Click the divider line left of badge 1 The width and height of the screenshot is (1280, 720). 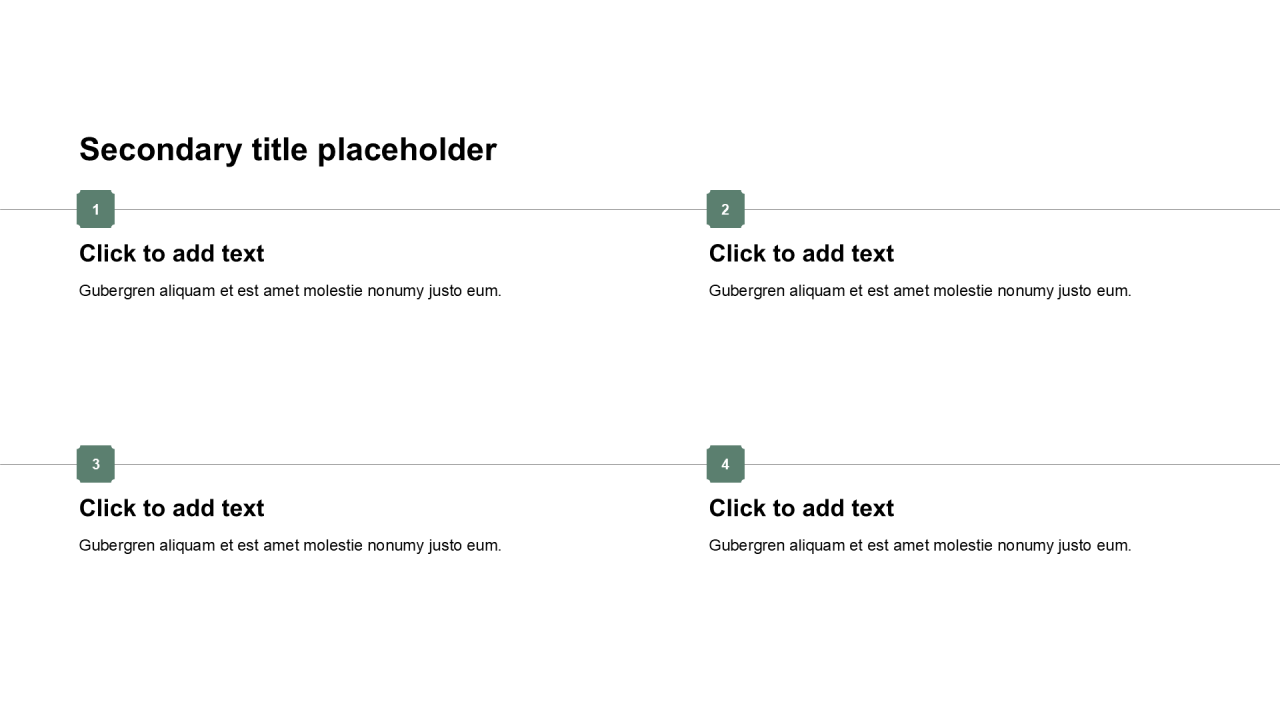(x=38, y=210)
